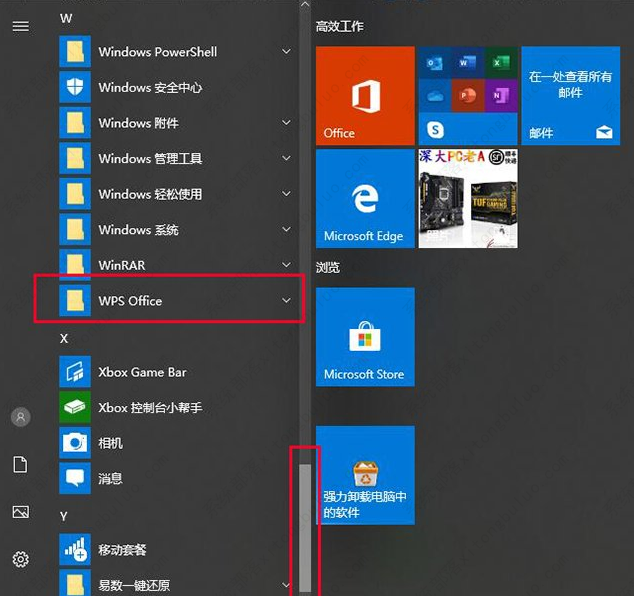634x596 pixels.
Task: Click the Settings gear icon
Action: click(20, 559)
